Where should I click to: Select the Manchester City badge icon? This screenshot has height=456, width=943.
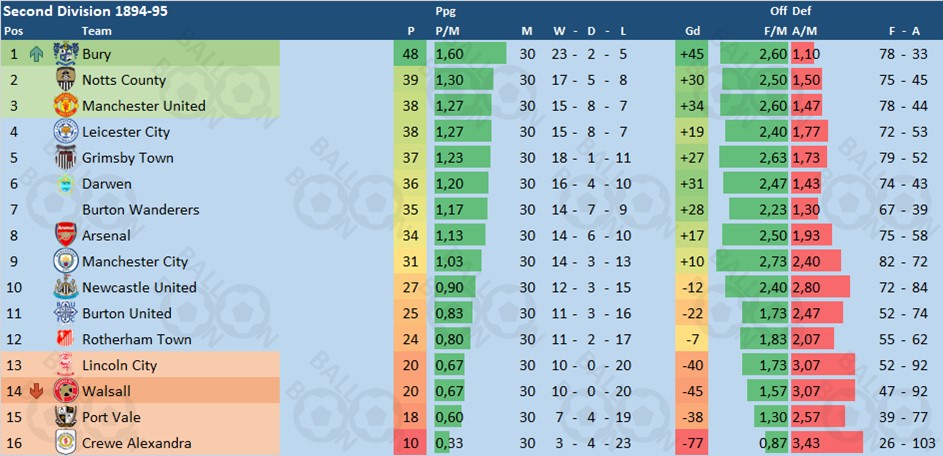coord(66,261)
